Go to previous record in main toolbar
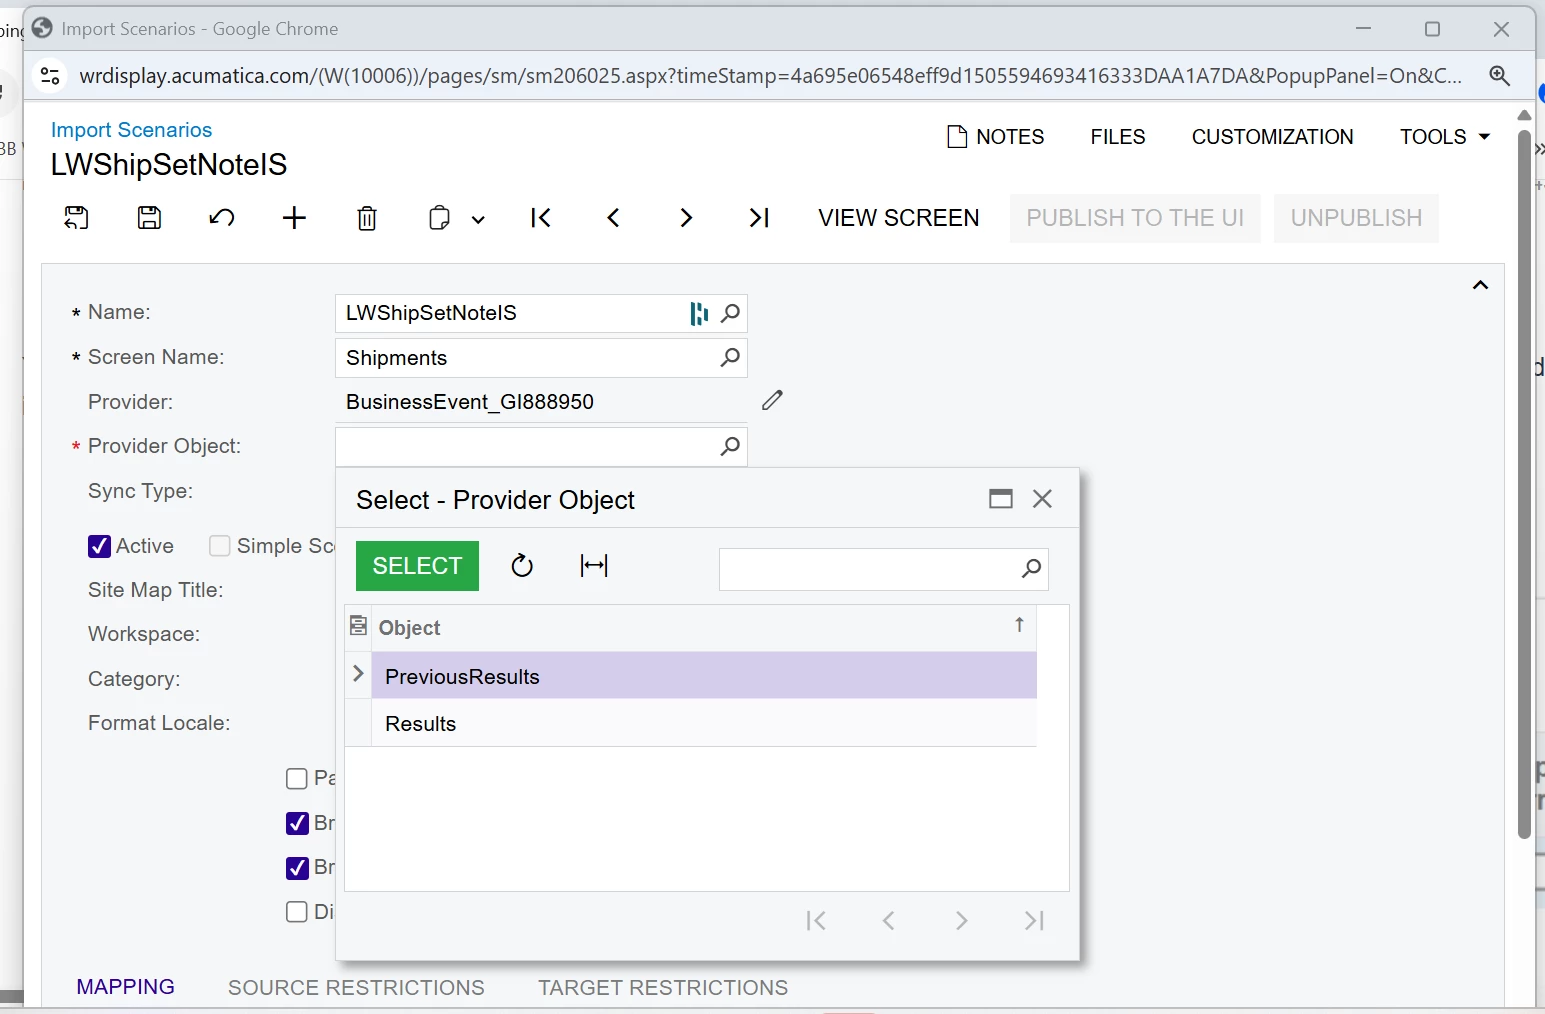Viewport: 1545px width, 1014px height. click(x=614, y=218)
